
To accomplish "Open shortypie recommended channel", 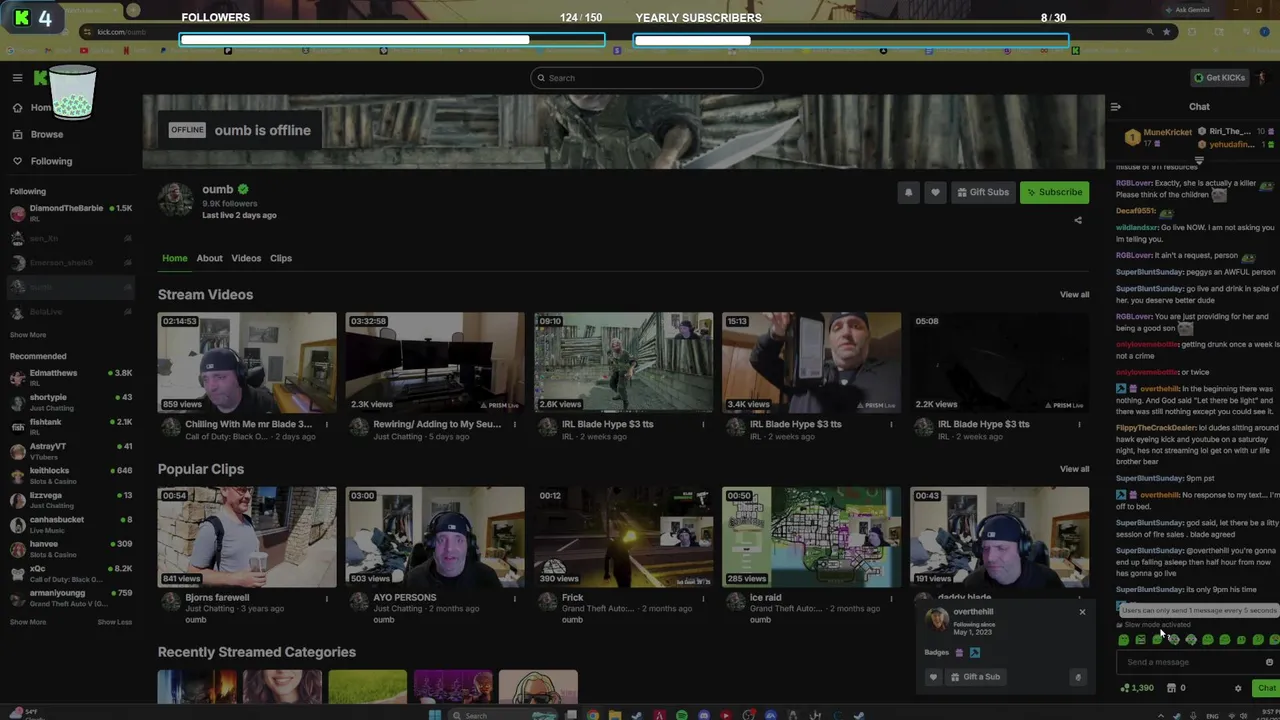I will click(70, 402).
